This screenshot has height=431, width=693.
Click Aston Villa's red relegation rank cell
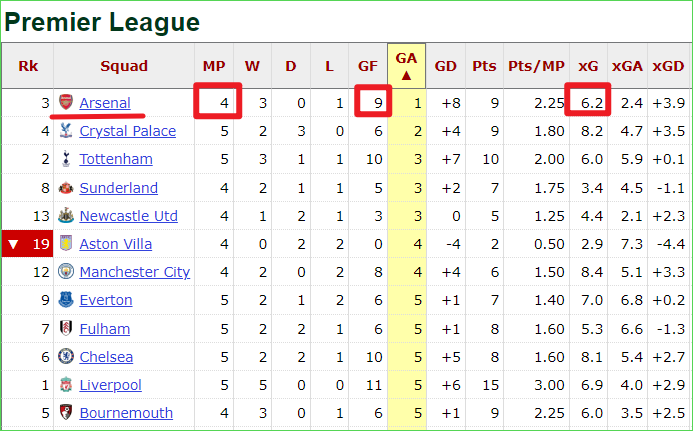click(28, 244)
